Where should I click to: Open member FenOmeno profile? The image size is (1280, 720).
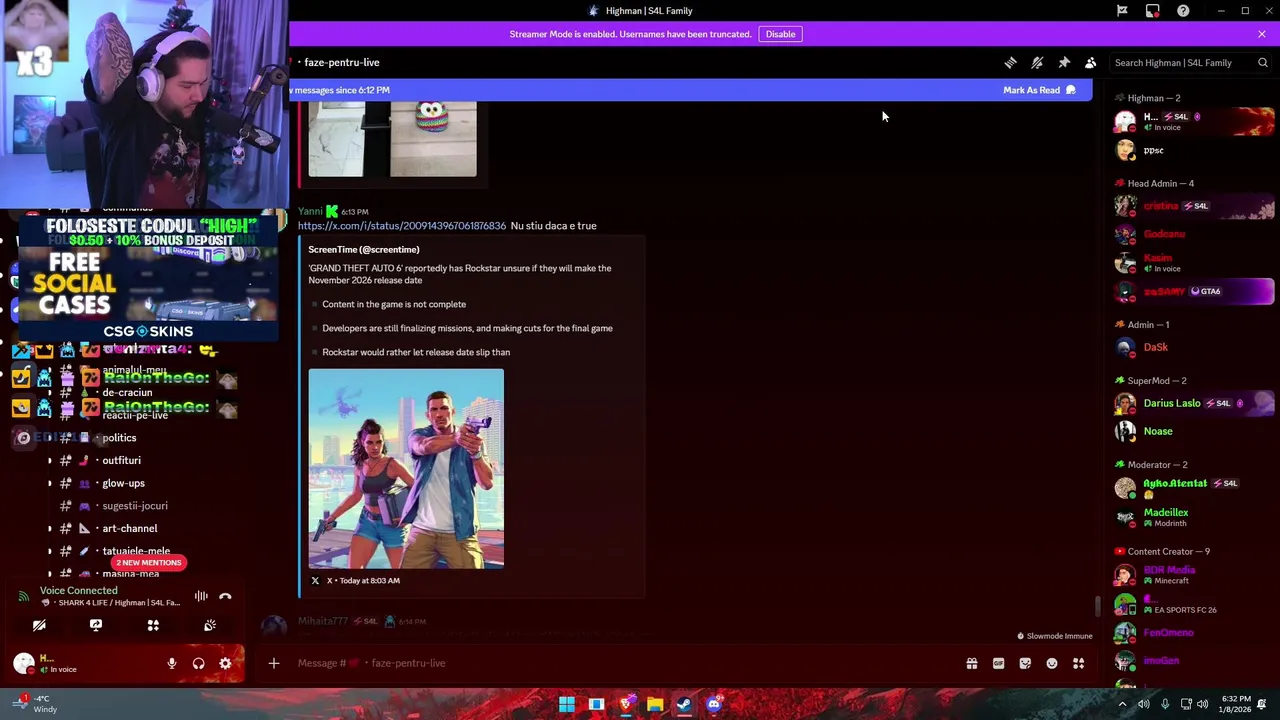tap(1194, 633)
